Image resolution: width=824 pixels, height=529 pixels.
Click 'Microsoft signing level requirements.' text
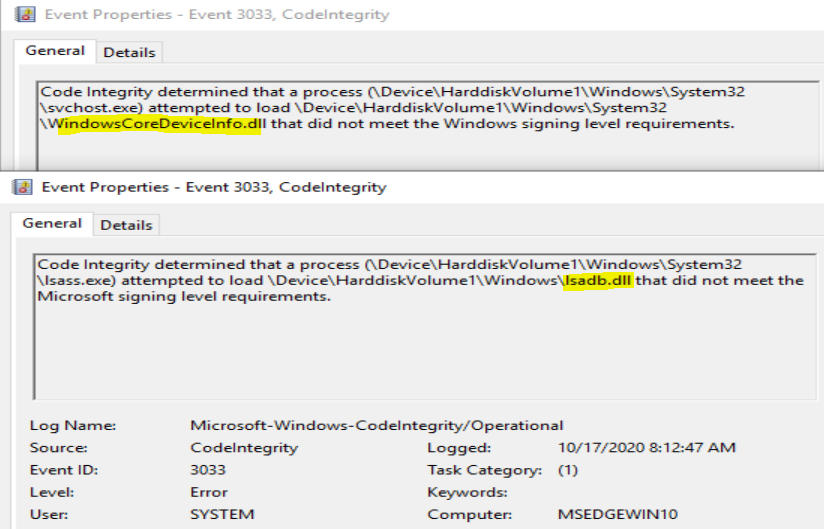tap(184, 297)
